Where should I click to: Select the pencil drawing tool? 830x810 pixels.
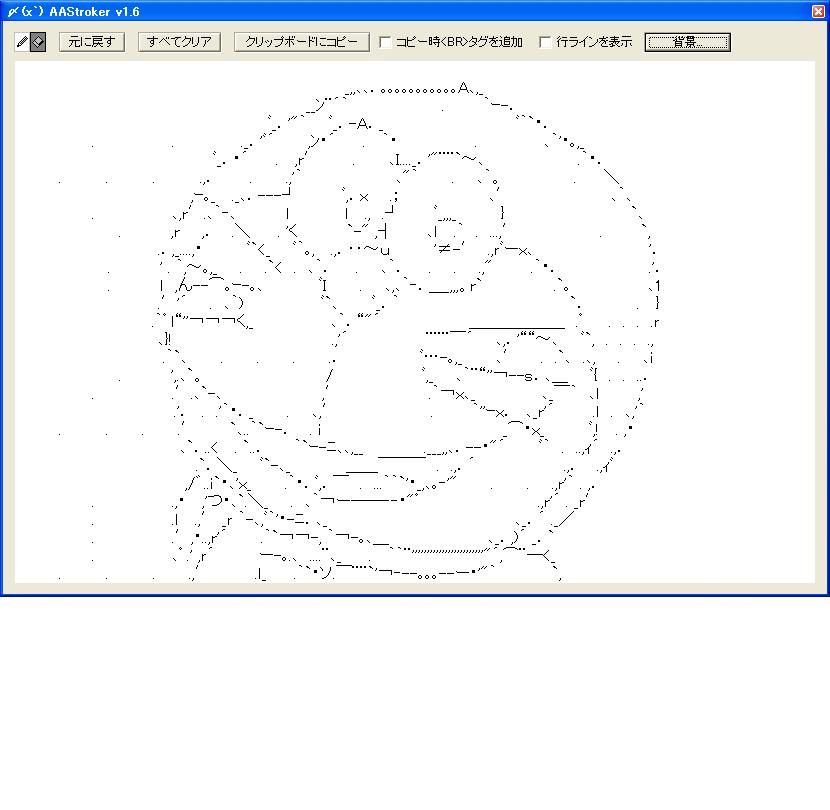[x=22, y=42]
